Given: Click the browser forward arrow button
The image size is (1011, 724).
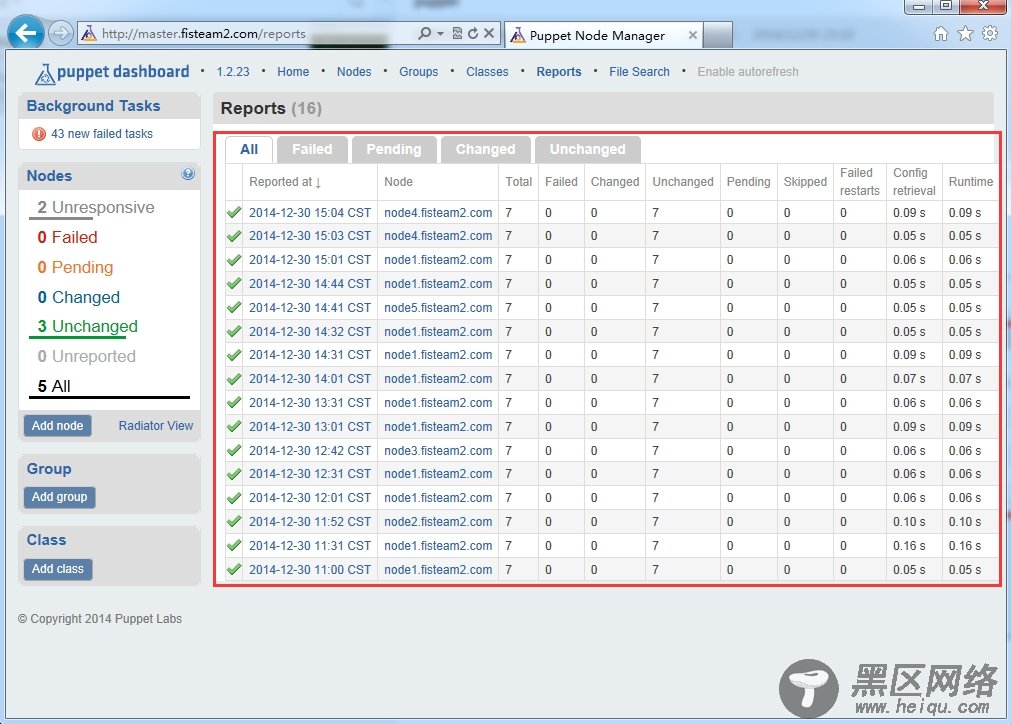Looking at the screenshot, I should click(61, 33).
